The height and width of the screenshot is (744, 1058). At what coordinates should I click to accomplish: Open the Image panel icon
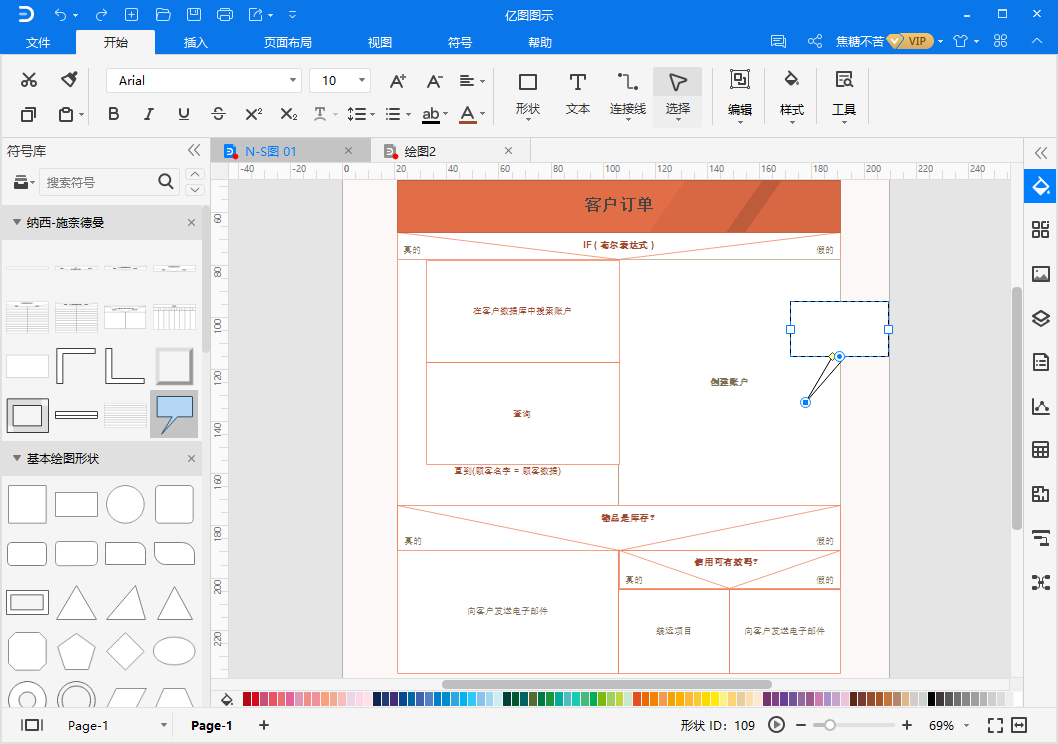[x=1040, y=274]
